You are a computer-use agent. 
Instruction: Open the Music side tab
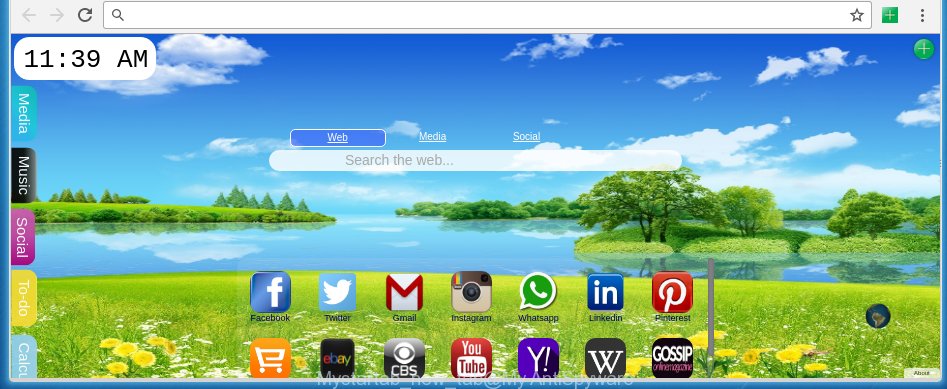click(x=24, y=175)
